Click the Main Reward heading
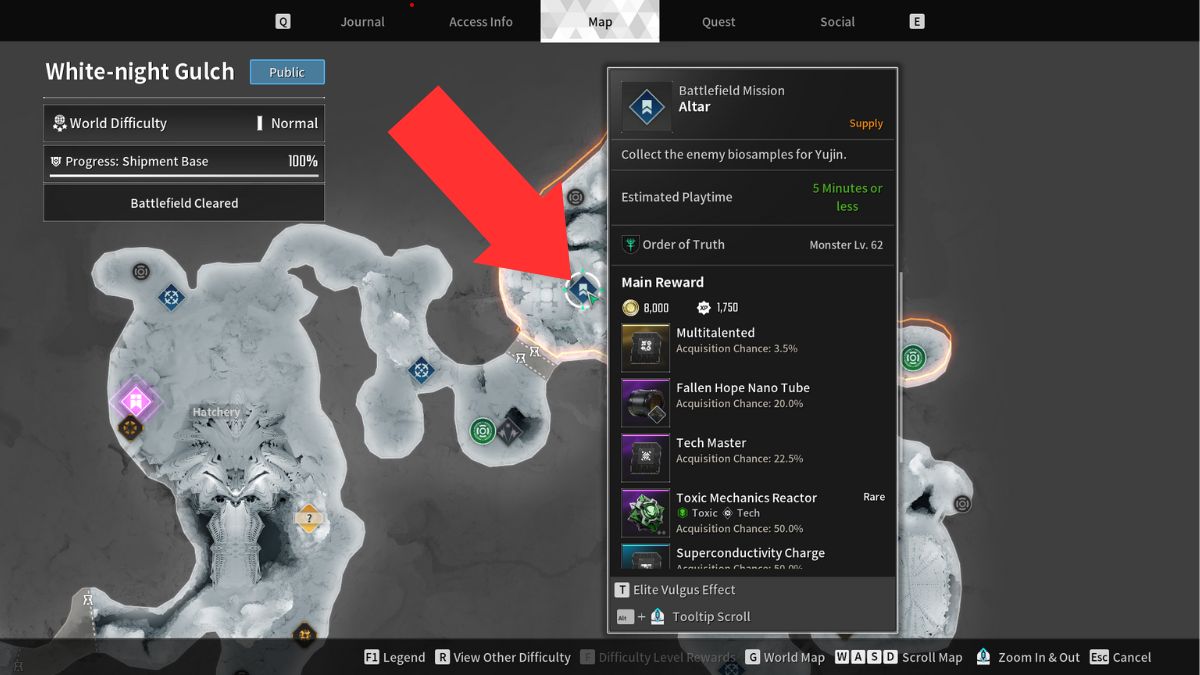Viewport: 1200px width, 675px height. tap(662, 282)
